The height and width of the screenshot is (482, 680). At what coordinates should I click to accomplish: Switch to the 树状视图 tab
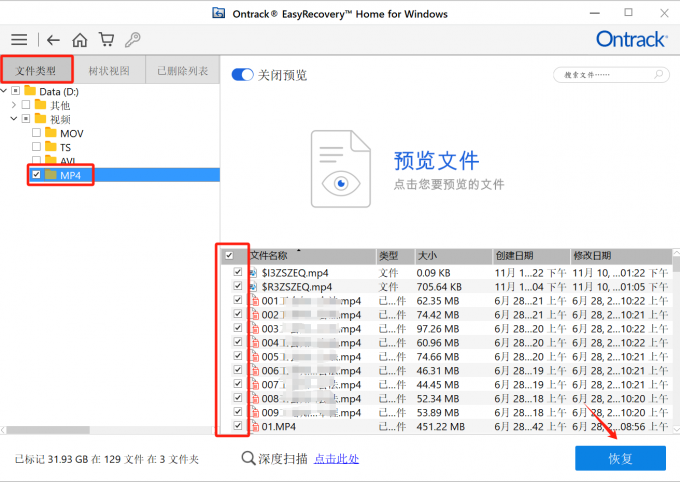tap(109, 70)
